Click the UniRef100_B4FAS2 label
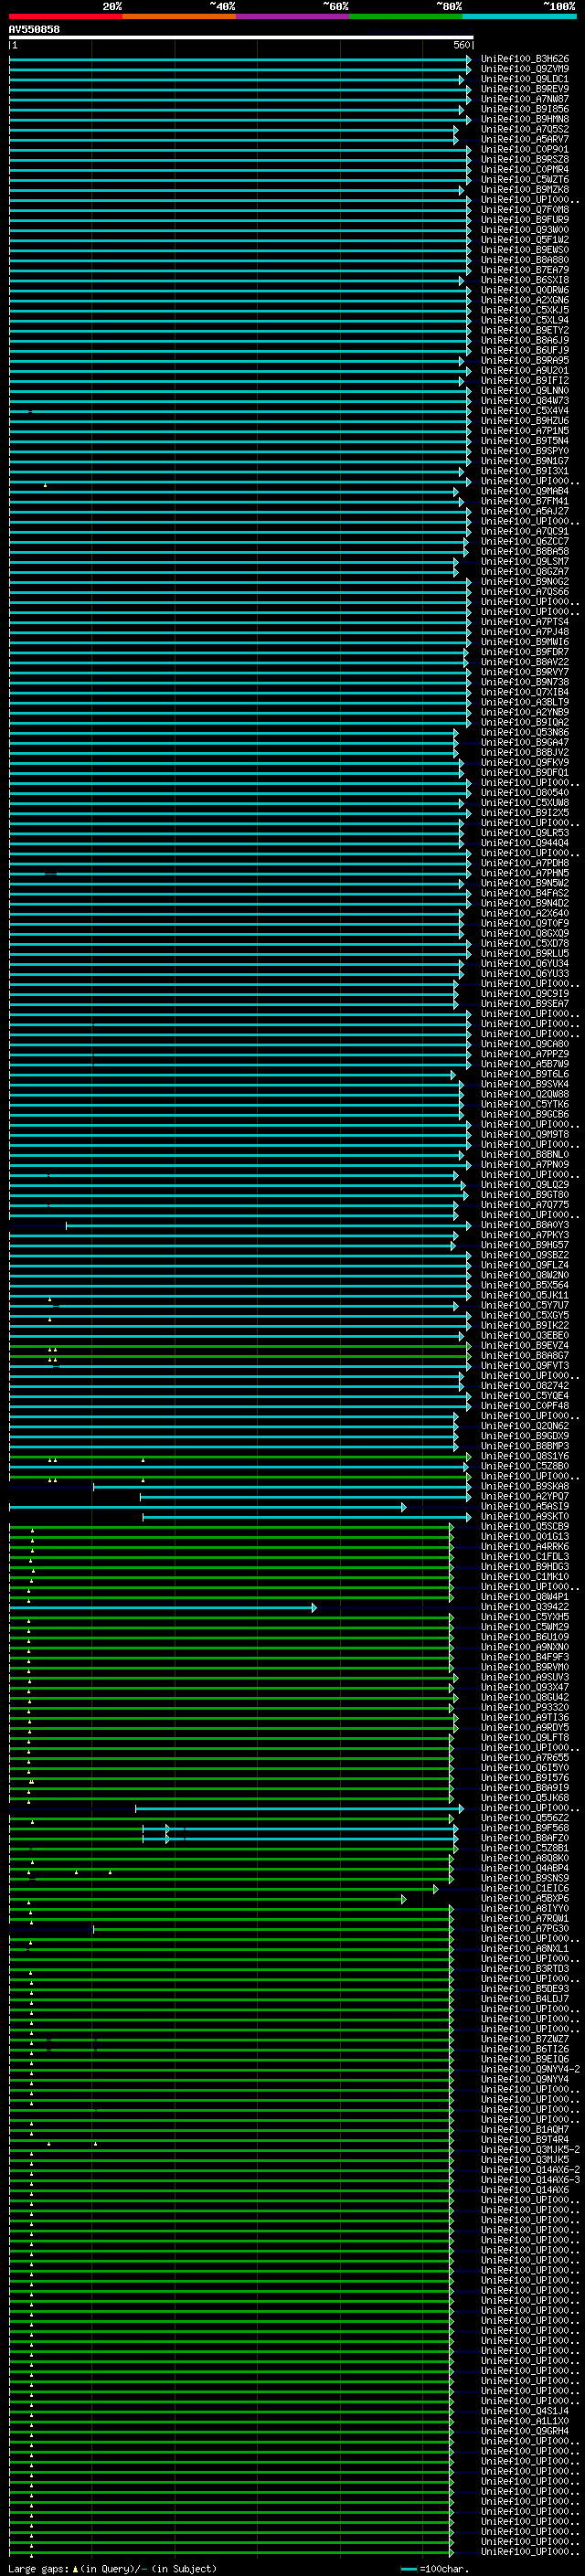Image resolution: width=585 pixels, height=2576 pixels. (525, 893)
